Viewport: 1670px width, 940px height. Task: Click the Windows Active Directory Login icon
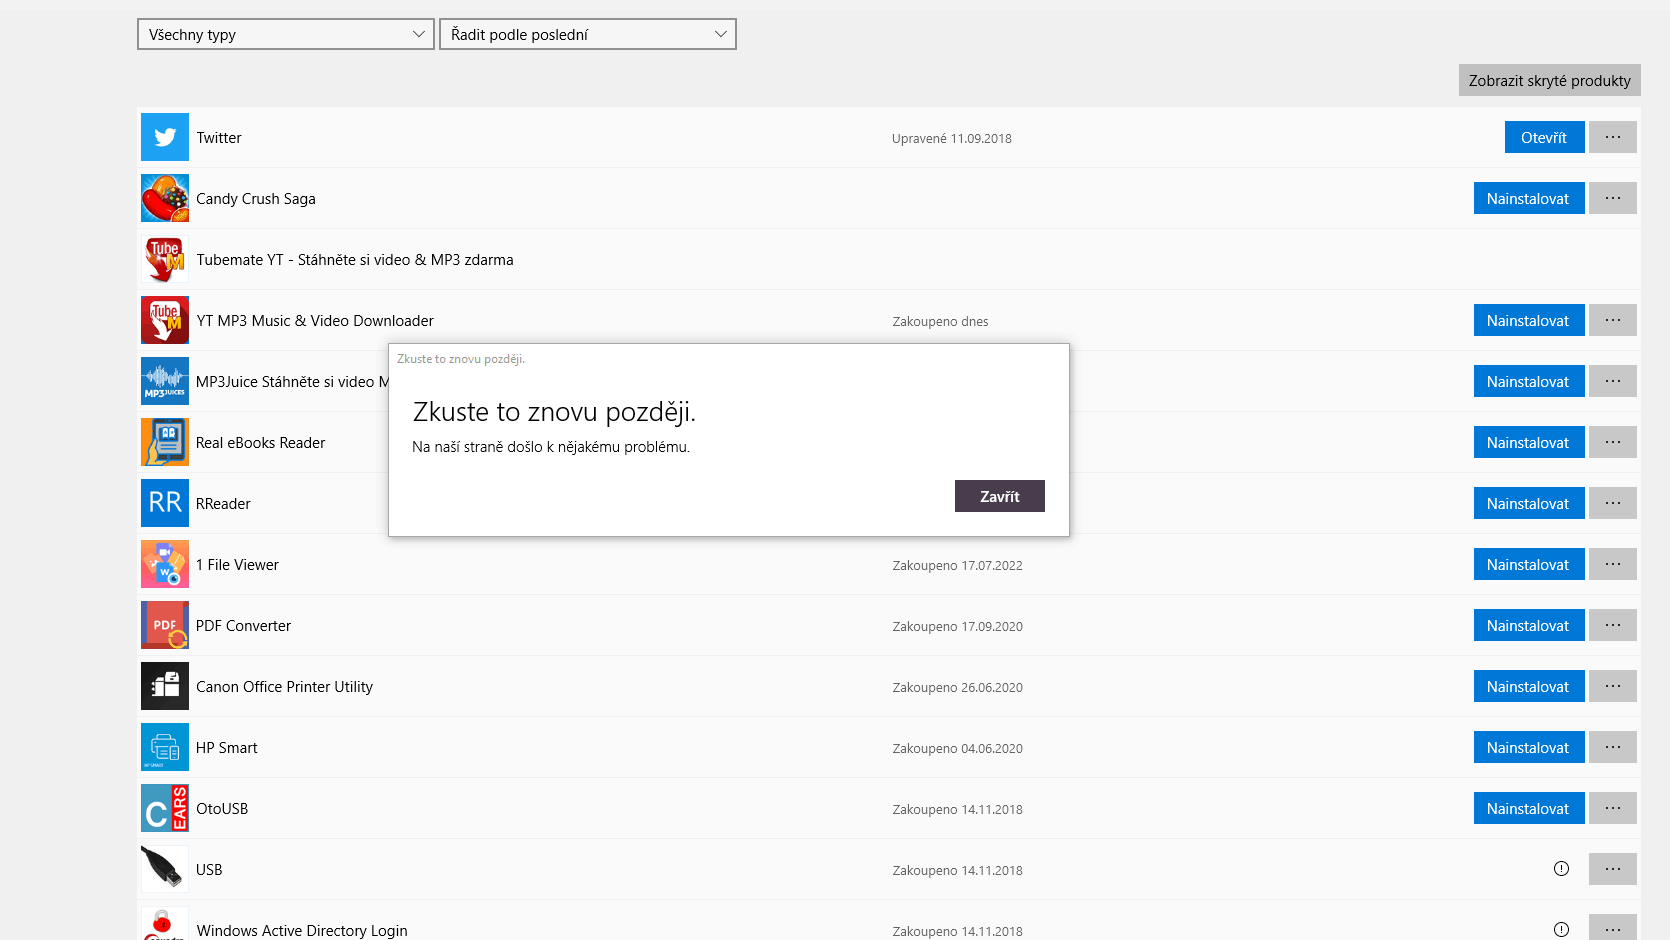(165, 923)
